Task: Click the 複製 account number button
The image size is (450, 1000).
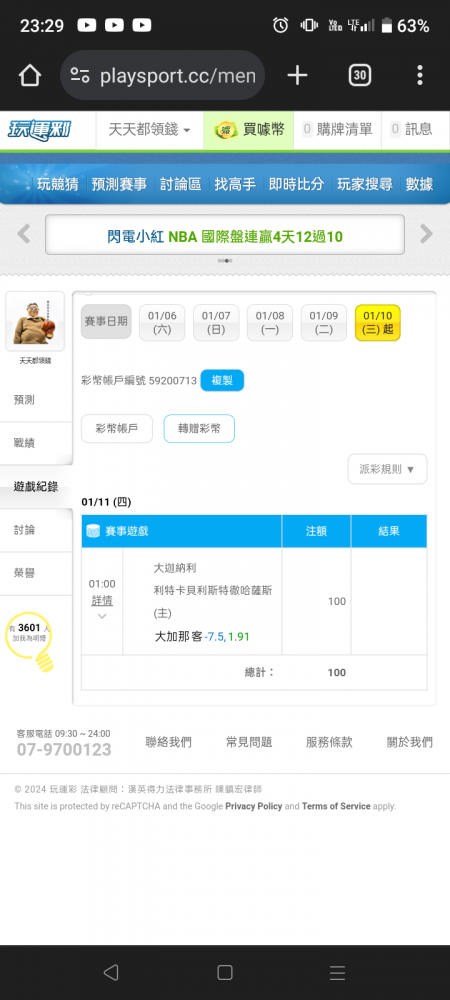Action: pyautogui.click(x=222, y=381)
